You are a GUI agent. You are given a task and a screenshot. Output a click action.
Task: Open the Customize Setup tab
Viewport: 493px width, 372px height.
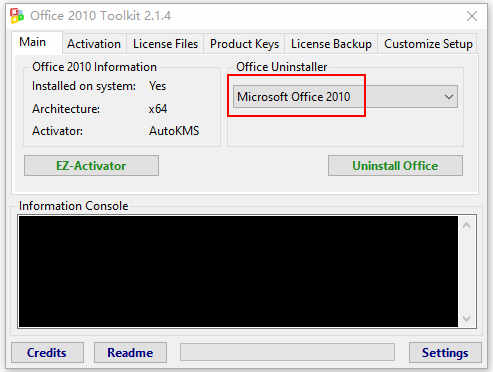428,44
